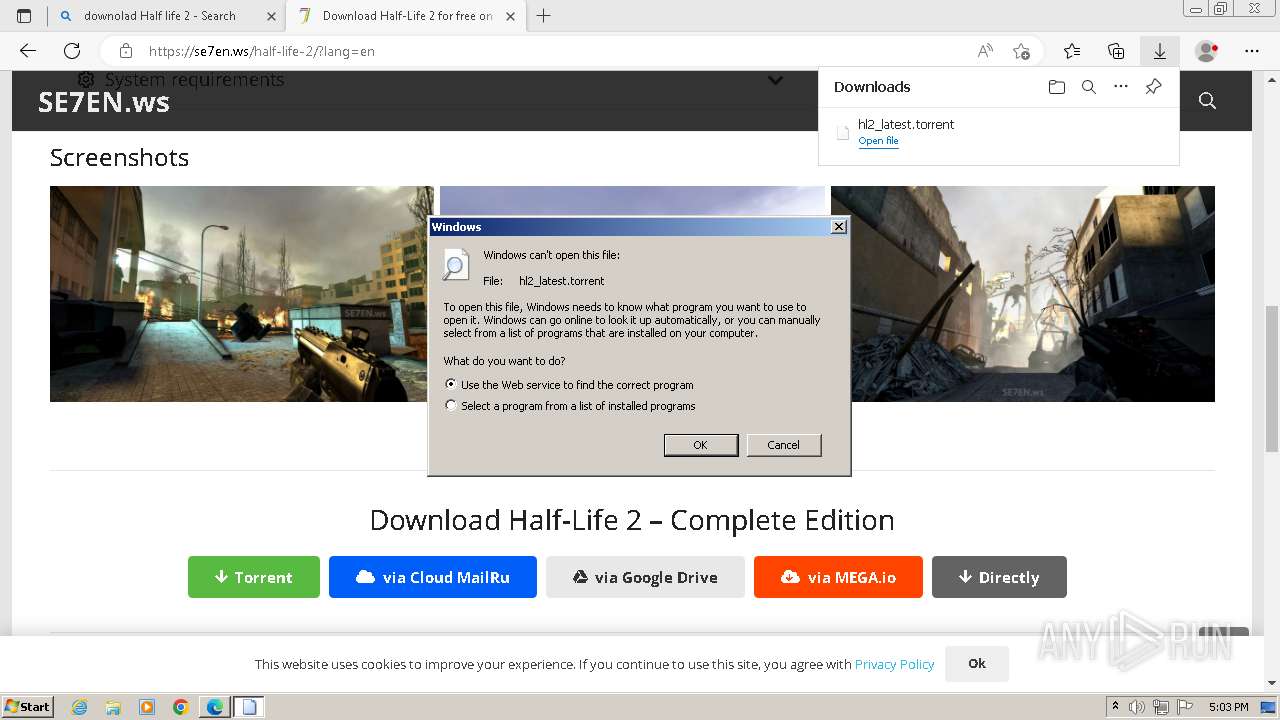Search downloads magnifier icon
Viewport: 1280px width, 720px height.
tap(1089, 87)
